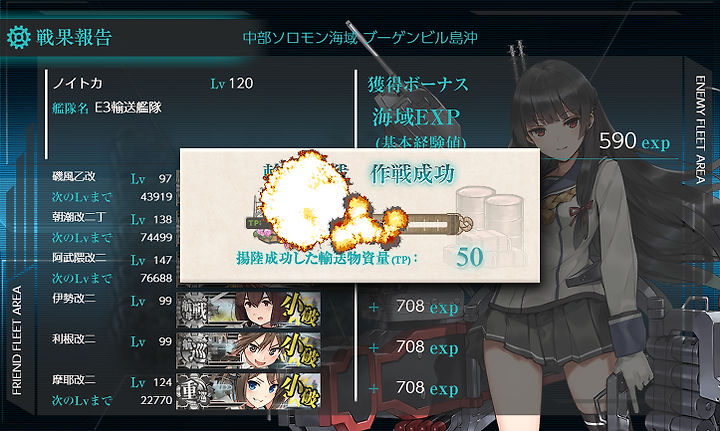
Task: Click the plus sign beside the top 708 exp
Action: click(373, 307)
